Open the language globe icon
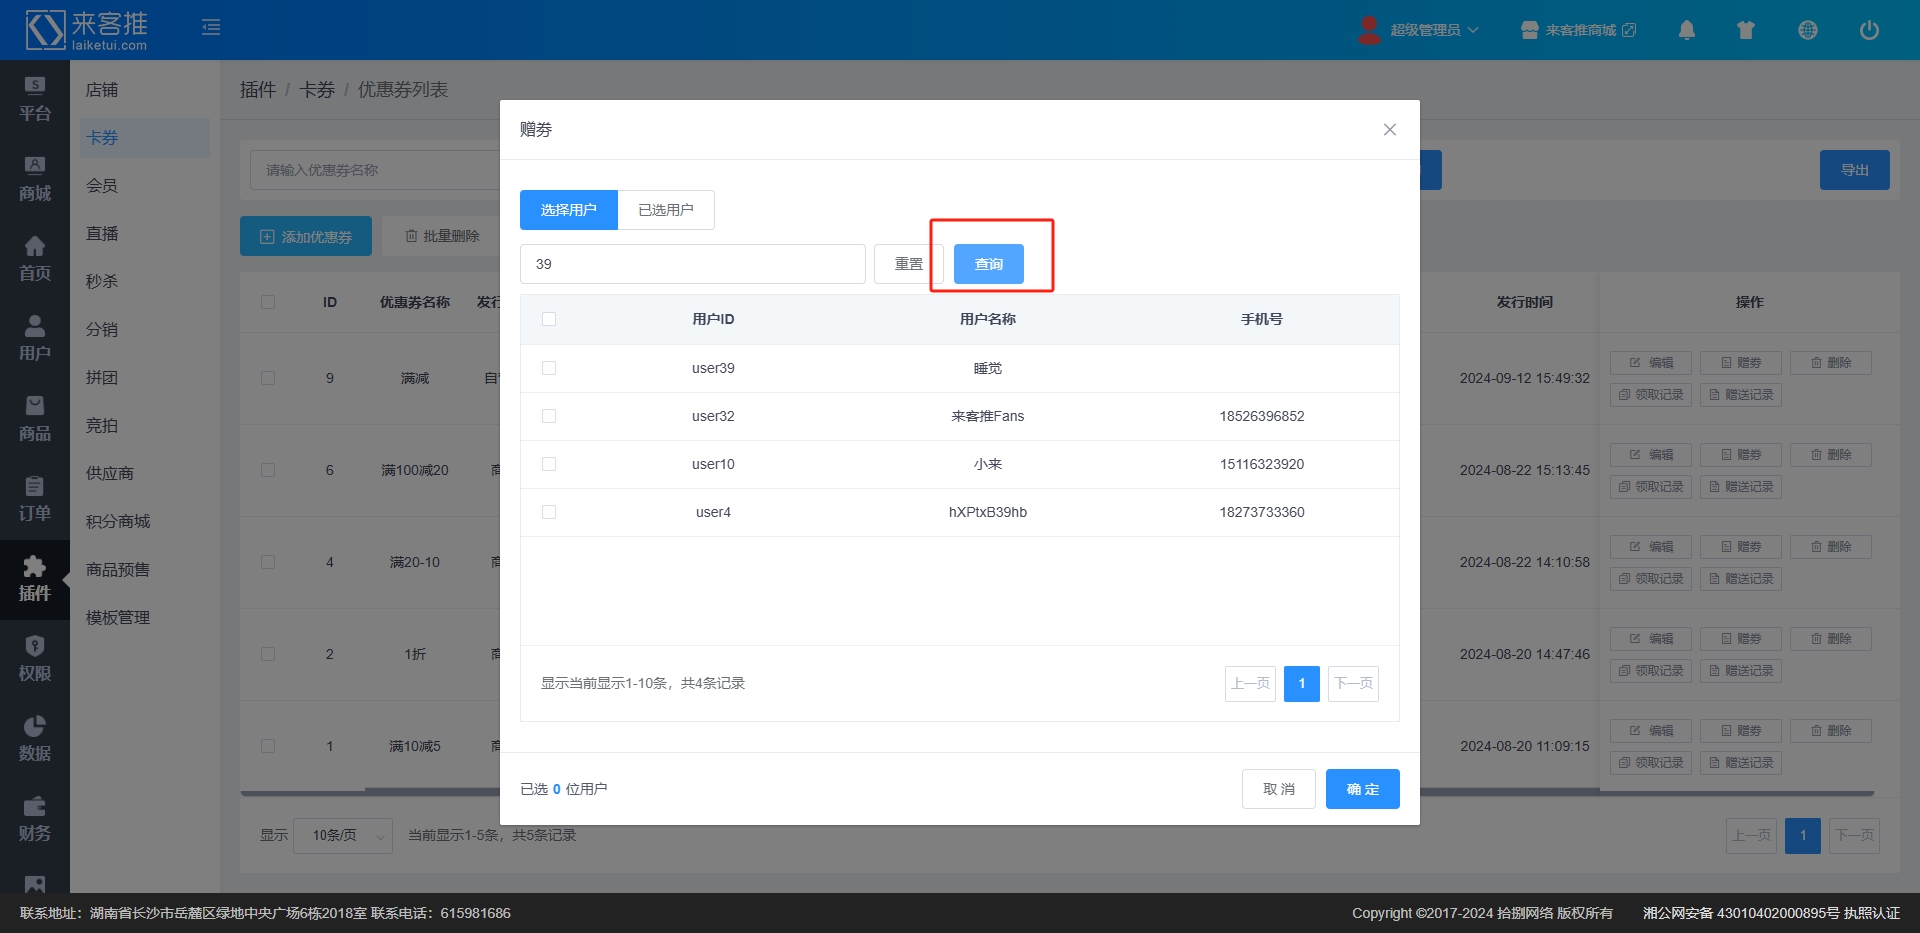This screenshot has height=933, width=1920. coord(1807,30)
